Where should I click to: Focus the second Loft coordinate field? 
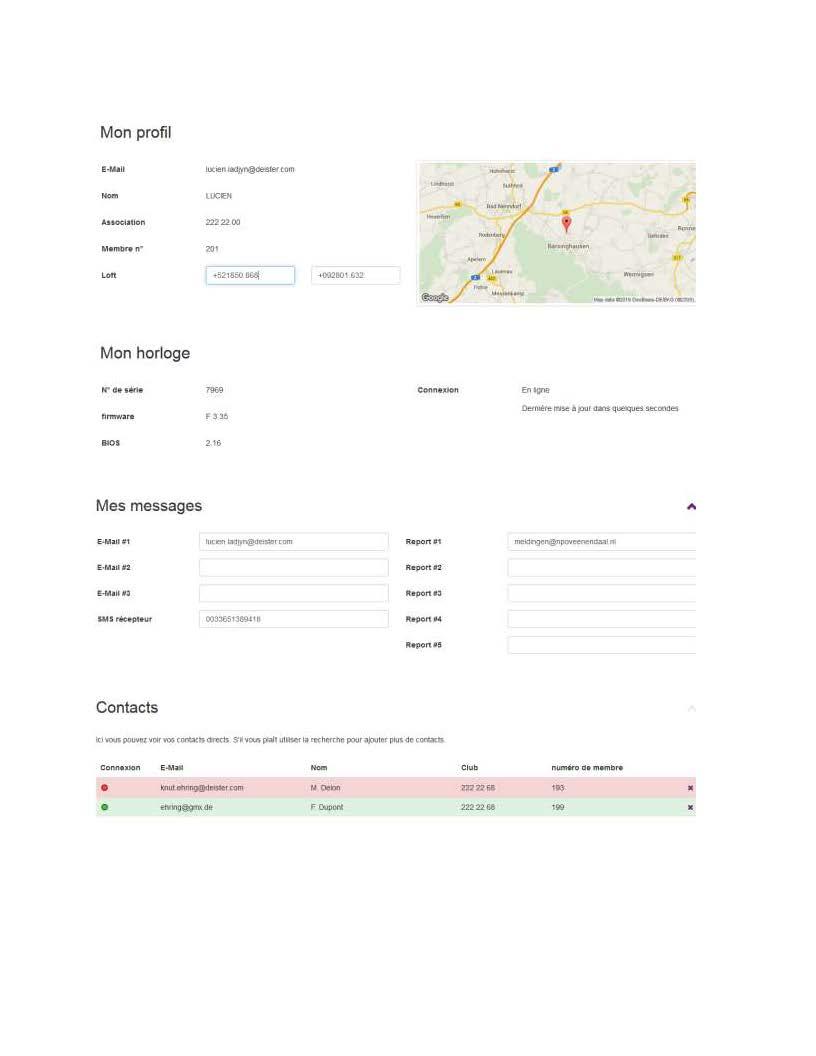(355, 275)
